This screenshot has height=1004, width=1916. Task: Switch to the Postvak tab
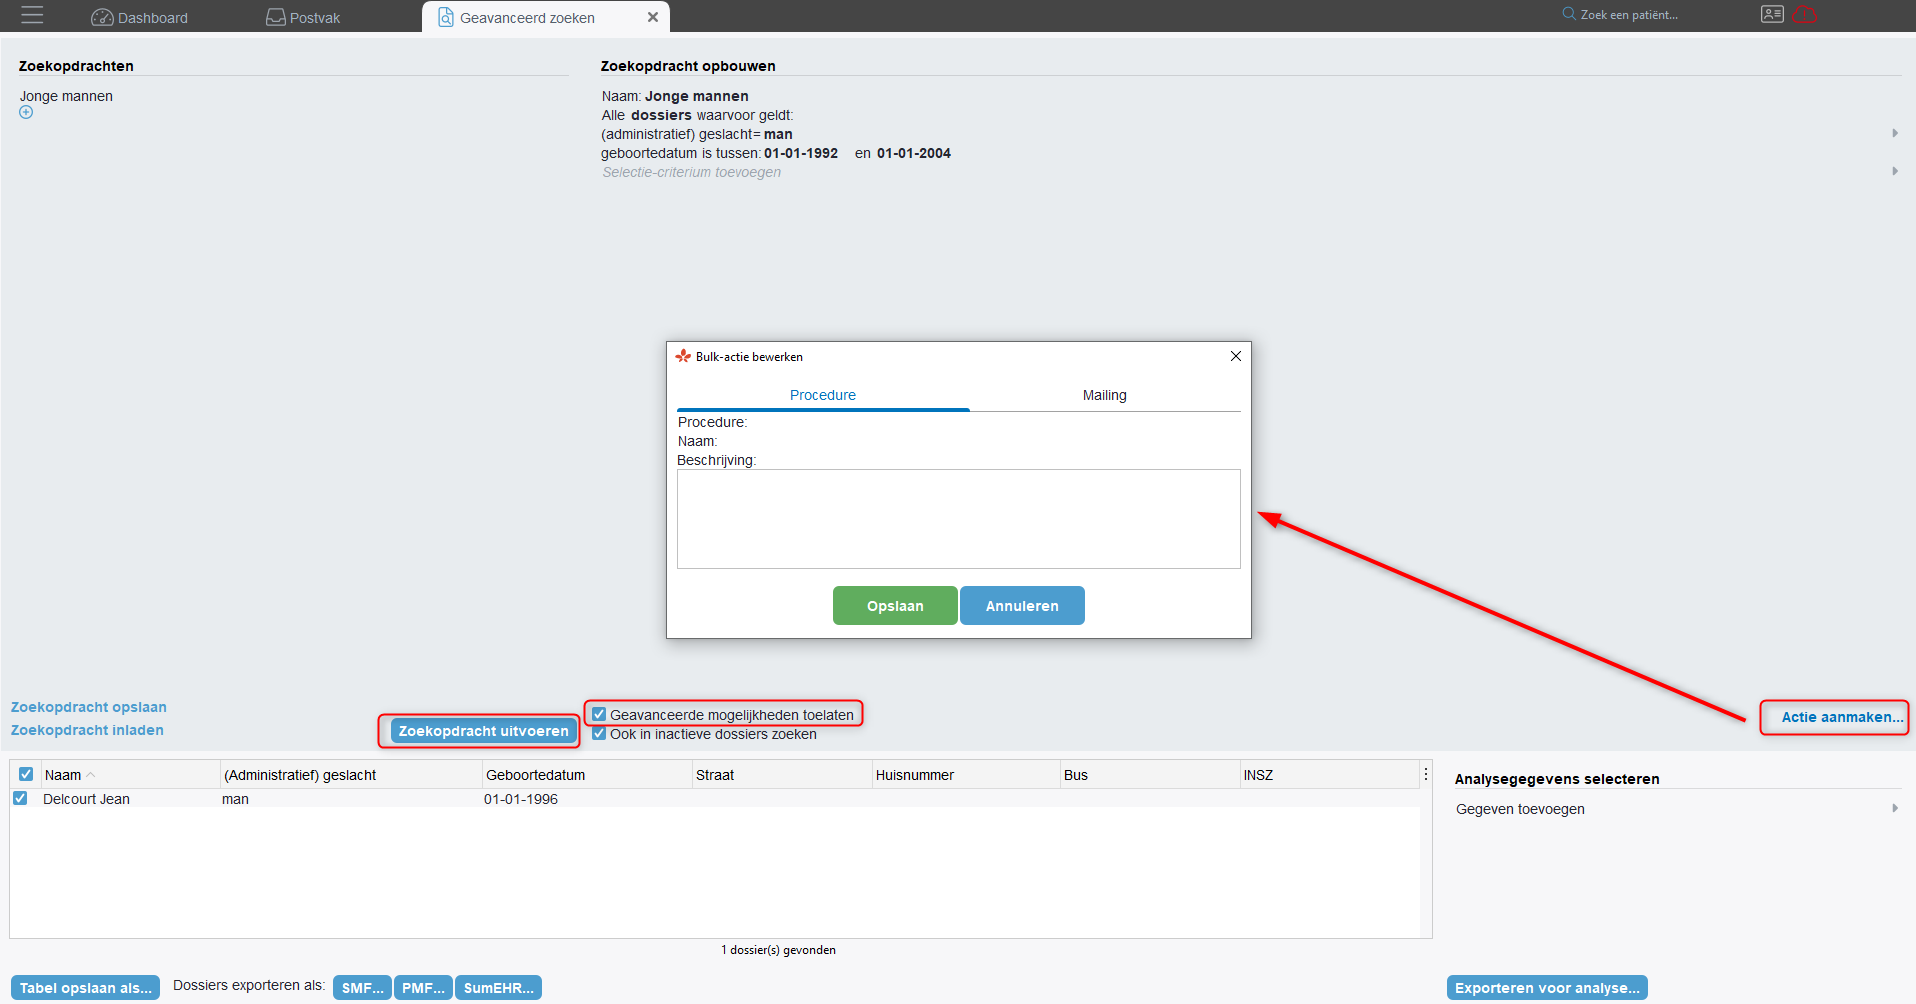[303, 17]
